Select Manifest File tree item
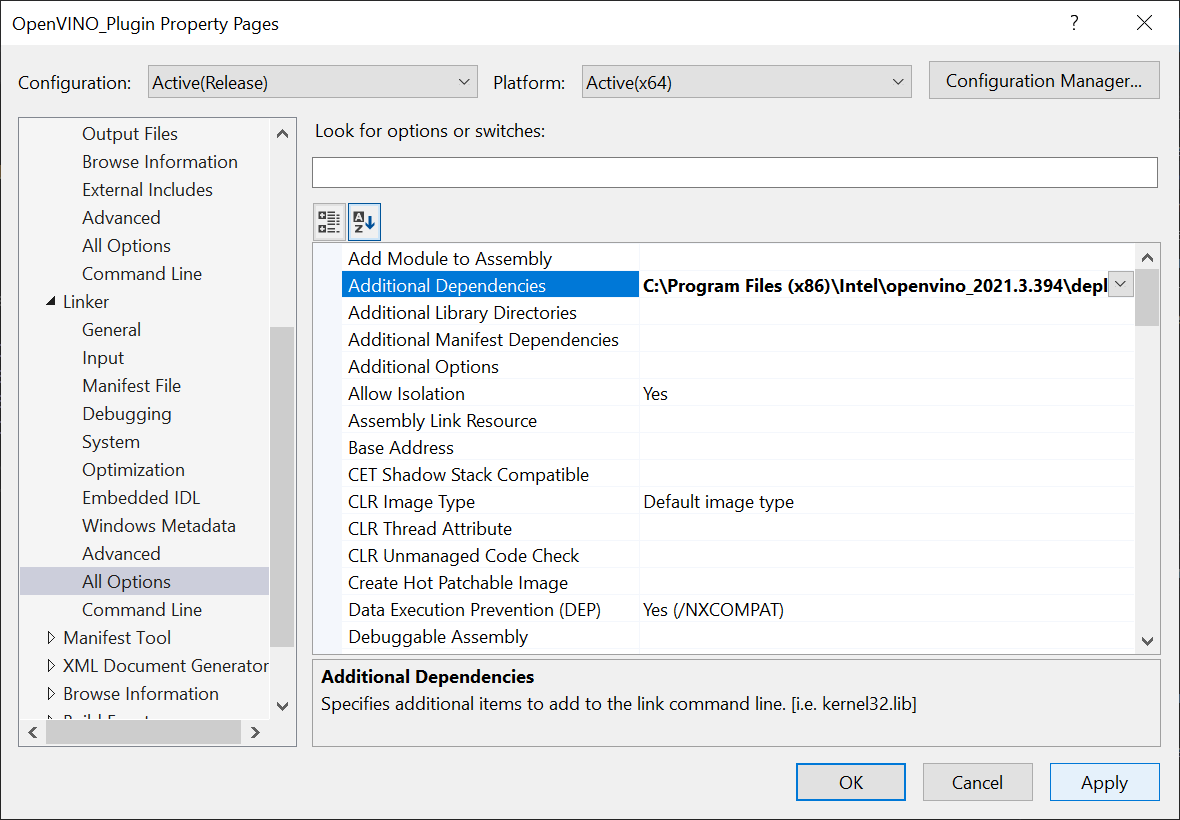This screenshot has height=820, width=1180. coord(131,385)
